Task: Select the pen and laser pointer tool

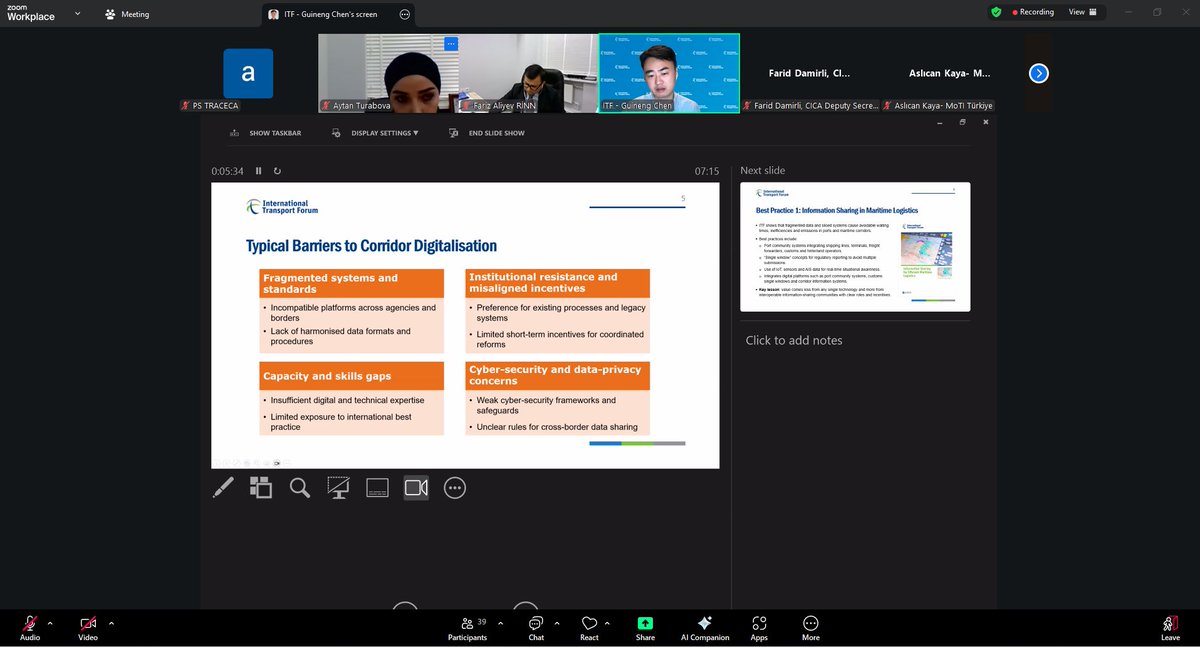Action: click(224, 487)
